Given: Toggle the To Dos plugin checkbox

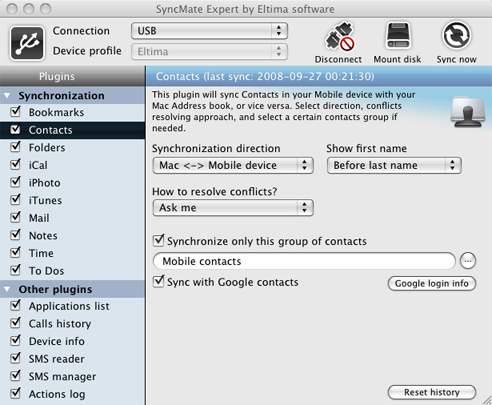Looking at the screenshot, I should [15, 270].
